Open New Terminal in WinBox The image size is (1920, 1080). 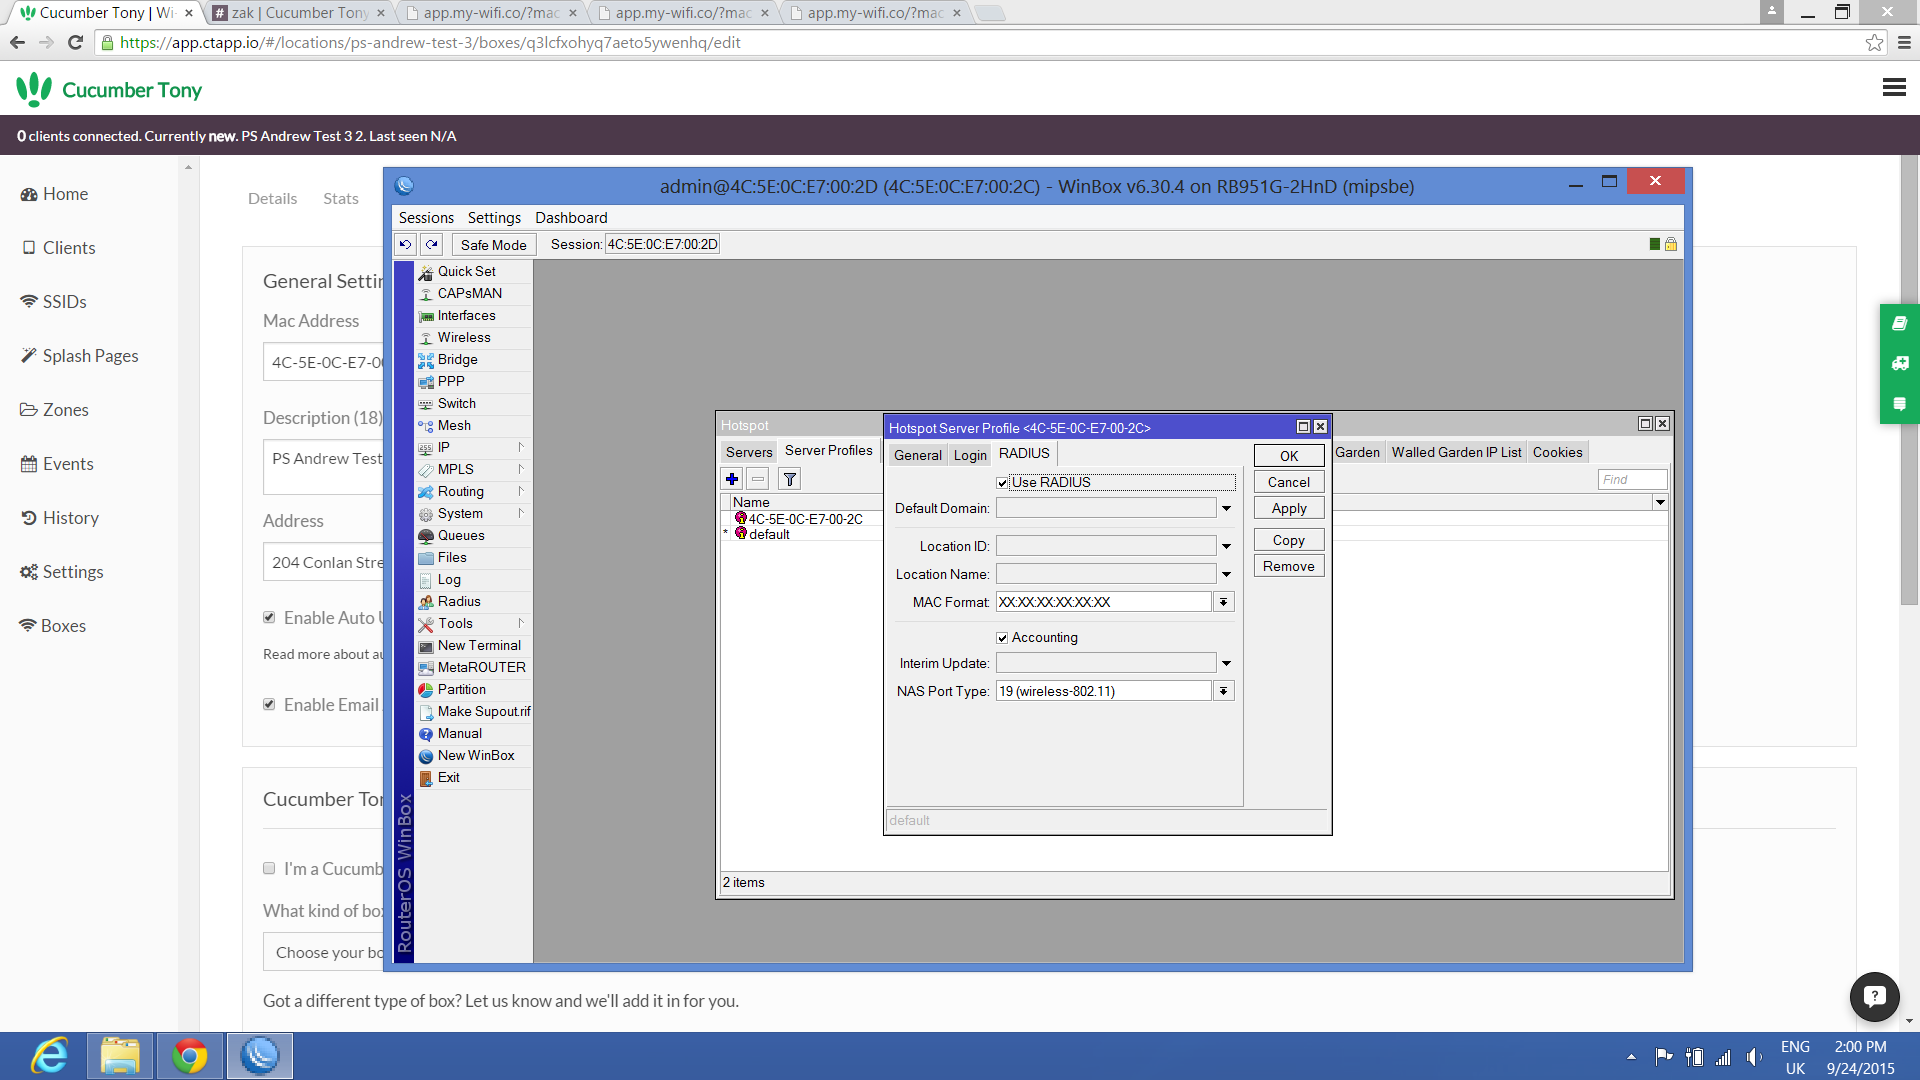(479, 645)
